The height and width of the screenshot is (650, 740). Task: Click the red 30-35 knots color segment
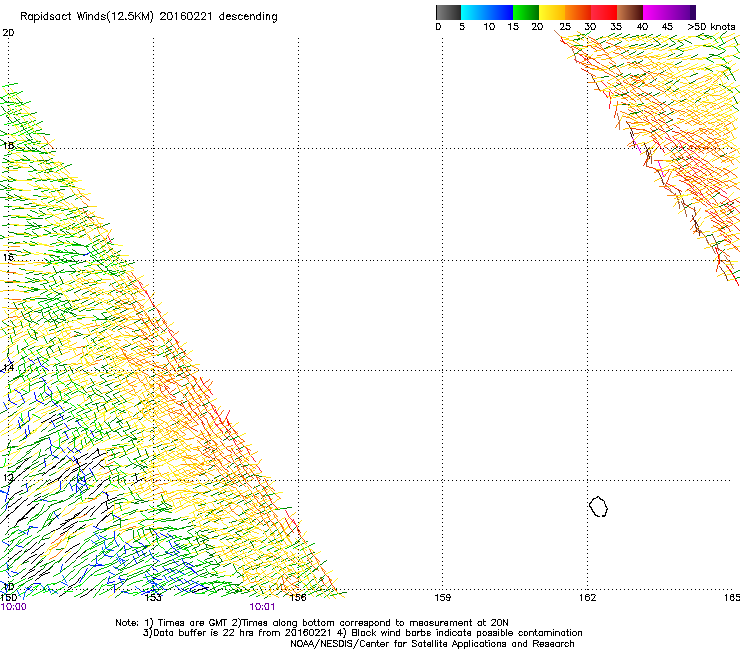pyautogui.click(x=604, y=12)
